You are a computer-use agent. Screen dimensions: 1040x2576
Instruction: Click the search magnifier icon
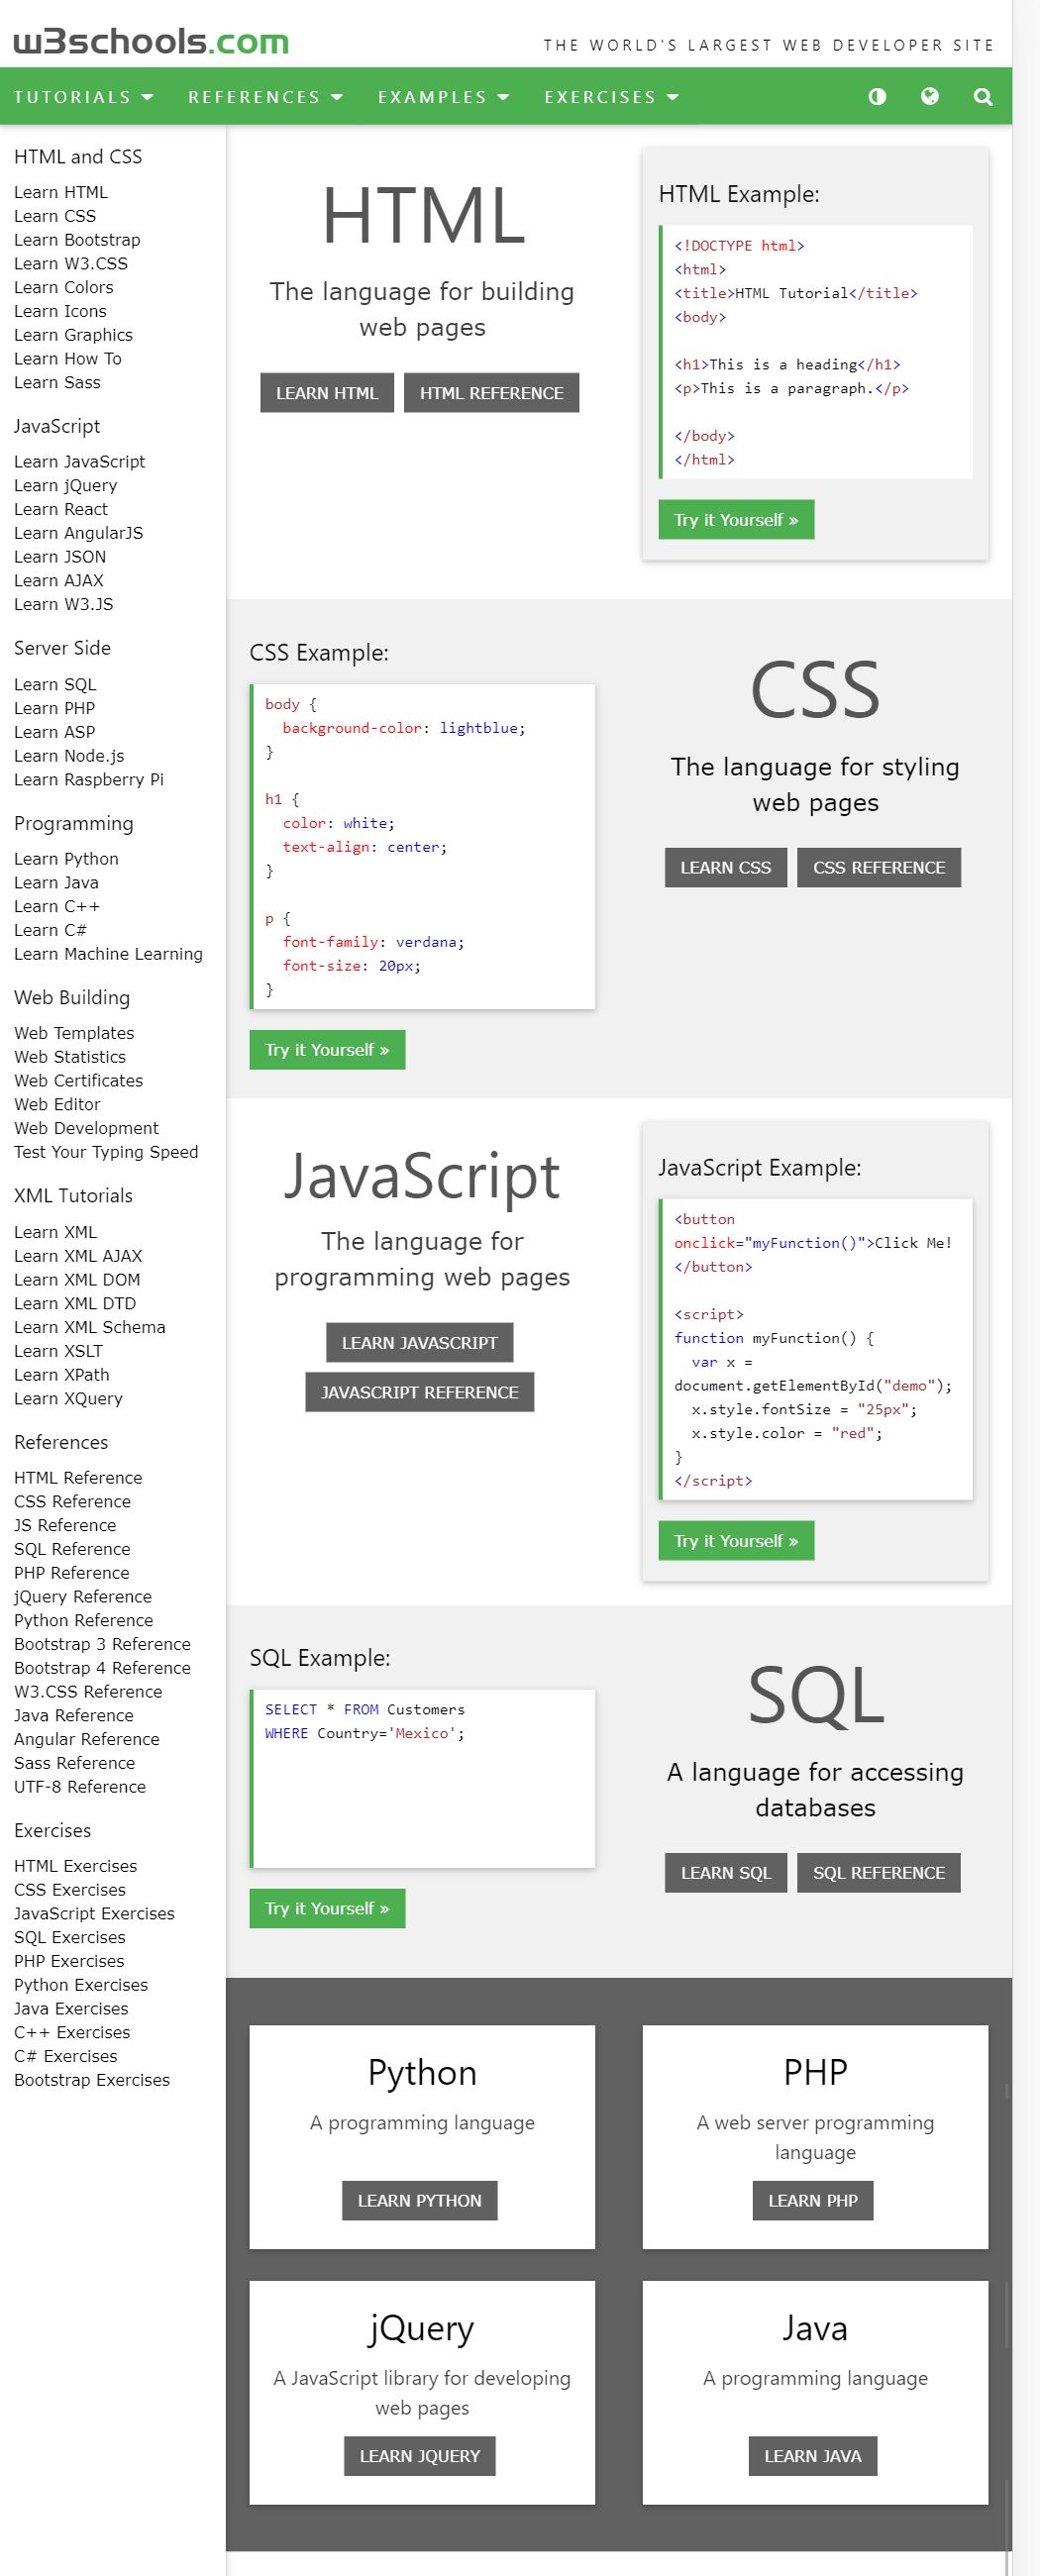(982, 97)
